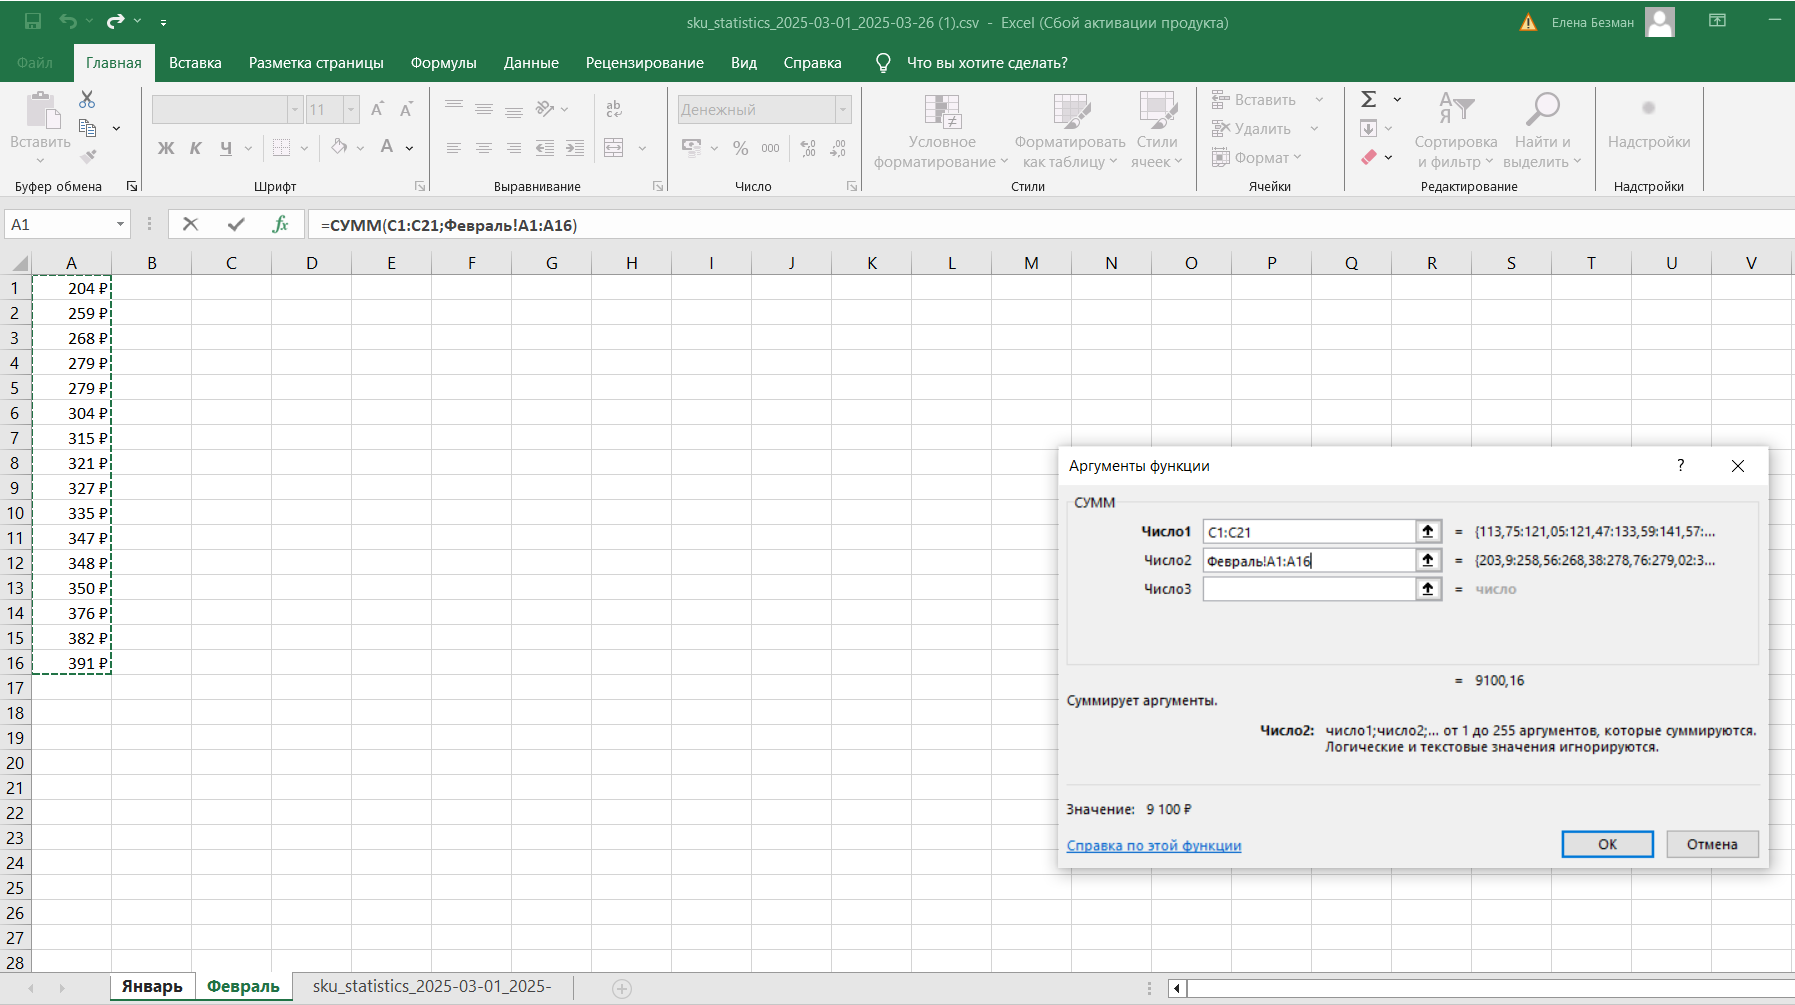Expand the quick access toolbar customization
Image resolution: width=1795 pixels, height=1005 pixels.
pos(164,22)
